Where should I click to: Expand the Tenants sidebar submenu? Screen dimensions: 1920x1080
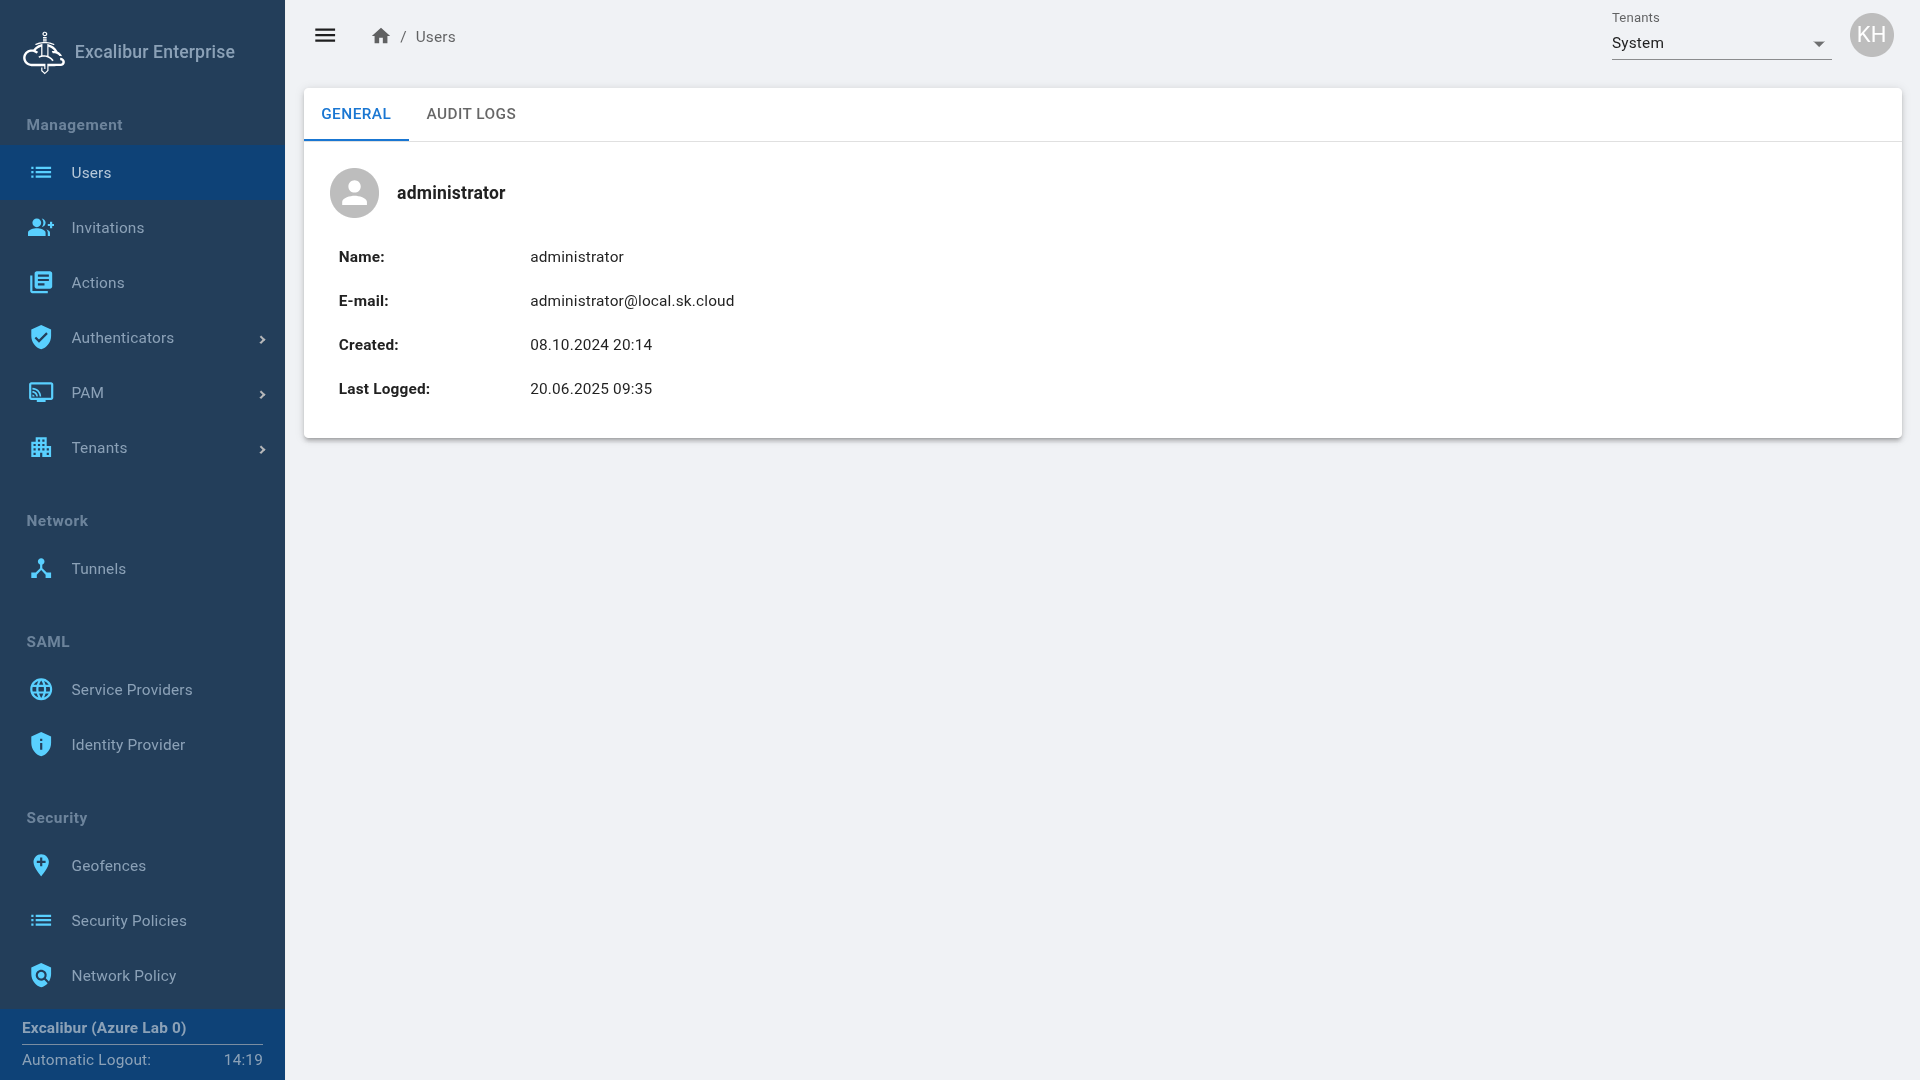pyautogui.click(x=262, y=449)
